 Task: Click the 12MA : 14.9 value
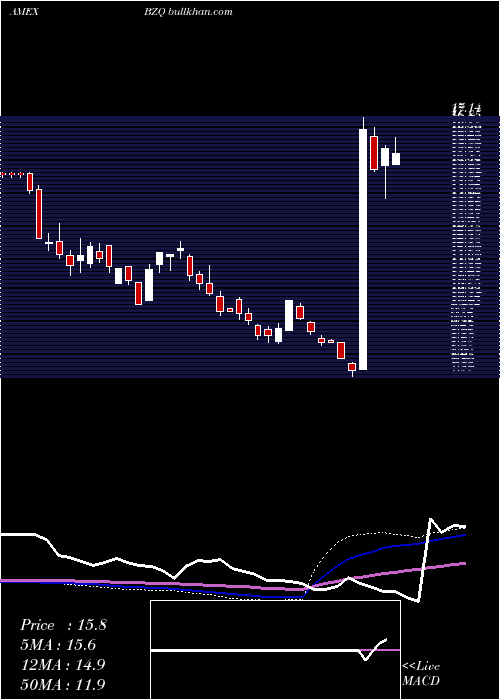63,665
